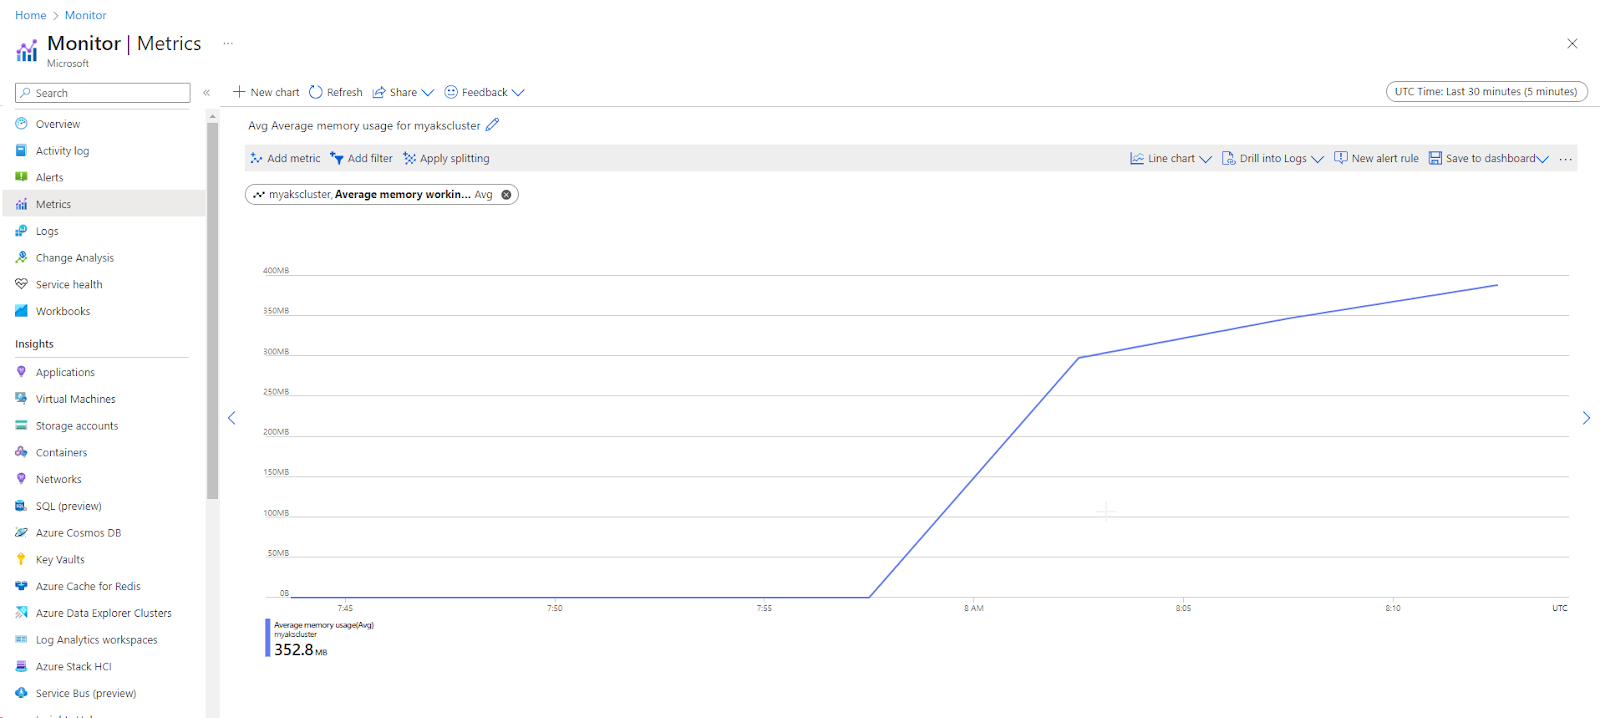1600x718 pixels.
Task: Click the Activity log icon
Action: pyautogui.click(x=21, y=151)
